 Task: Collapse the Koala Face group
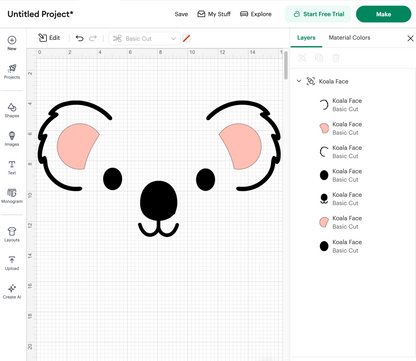pyautogui.click(x=299, y=81)
